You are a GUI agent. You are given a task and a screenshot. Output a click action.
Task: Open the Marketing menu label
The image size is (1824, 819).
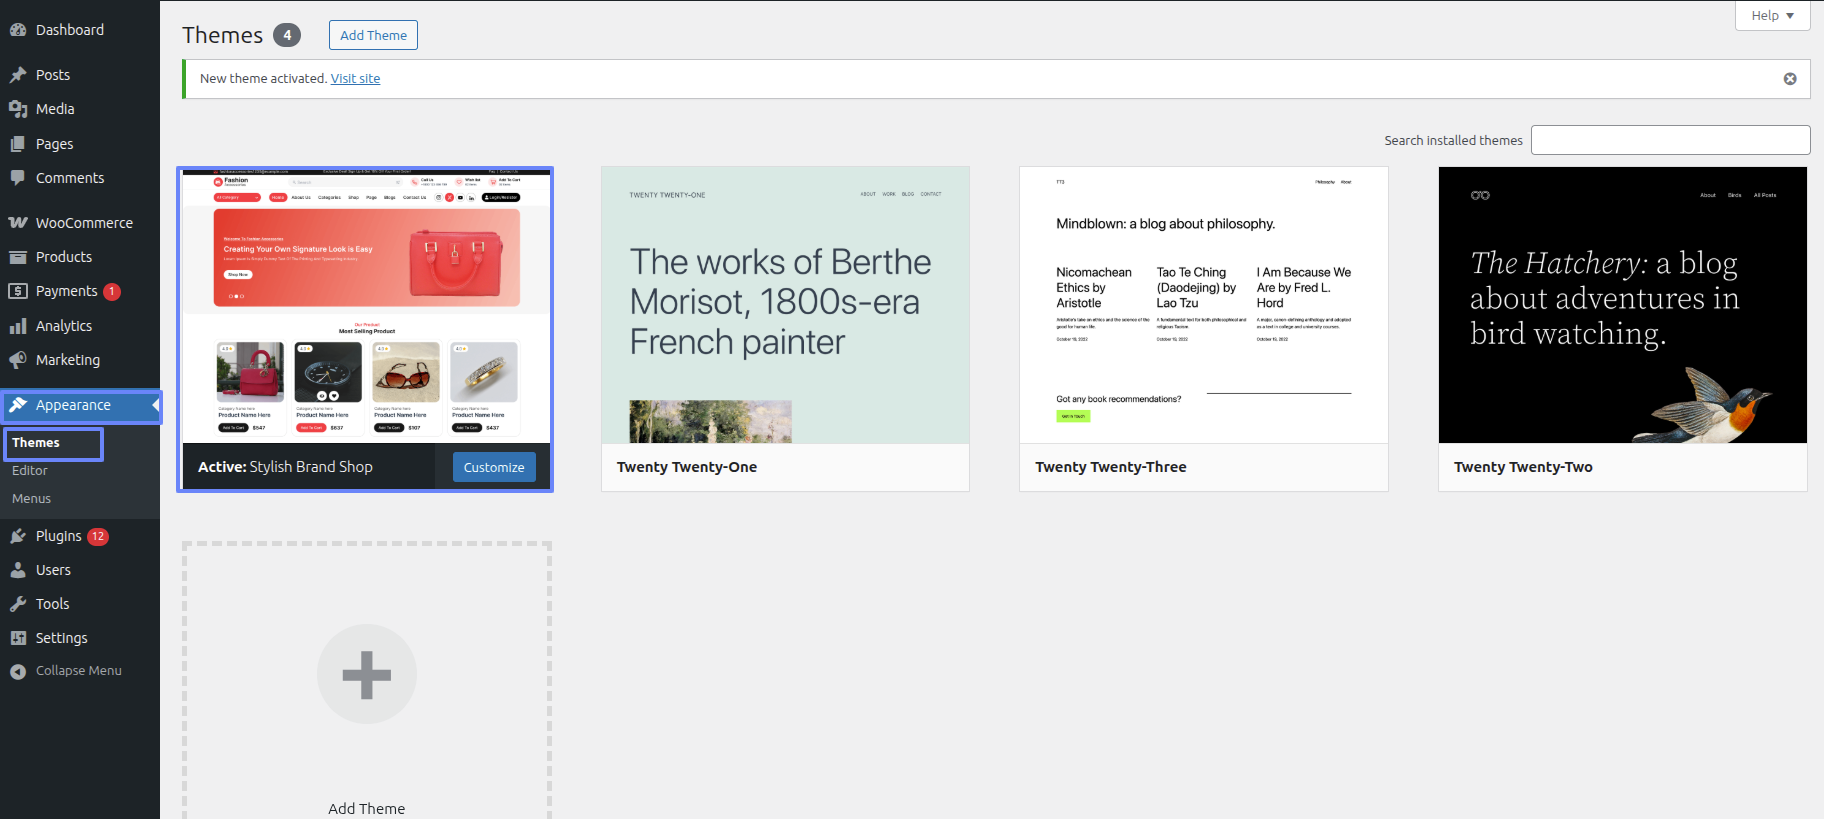coord(68,360)
